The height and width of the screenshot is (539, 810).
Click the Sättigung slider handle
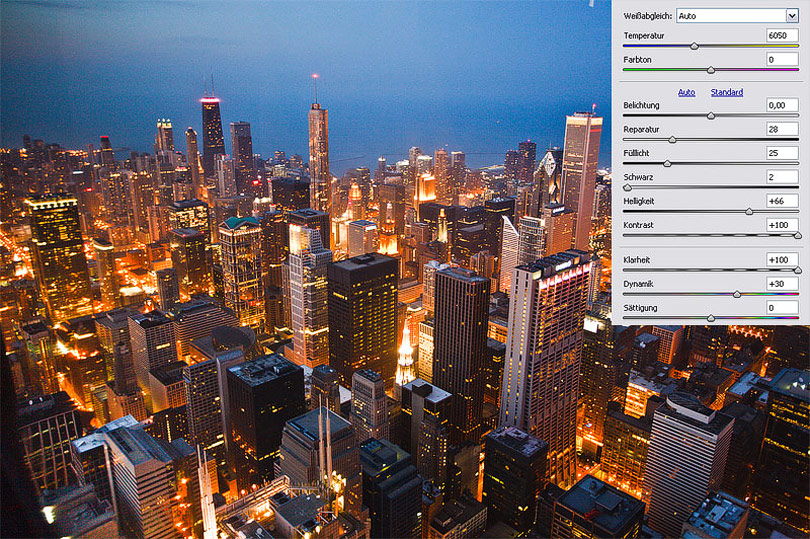pyautogui.click(x=711, y=318)
